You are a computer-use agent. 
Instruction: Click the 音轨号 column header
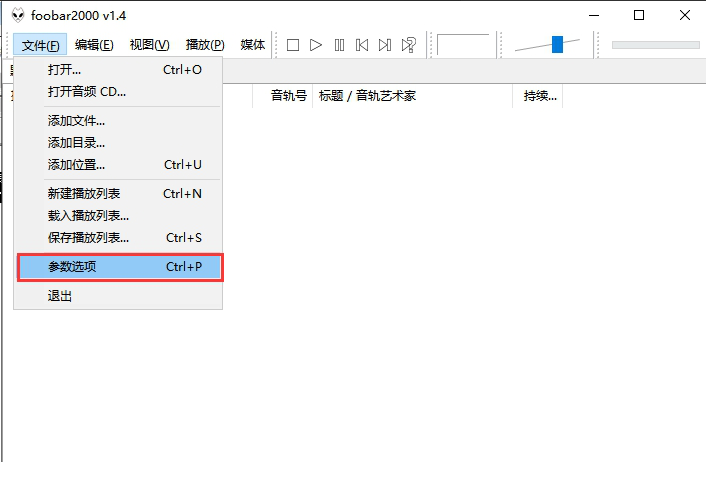coord(283,95)
